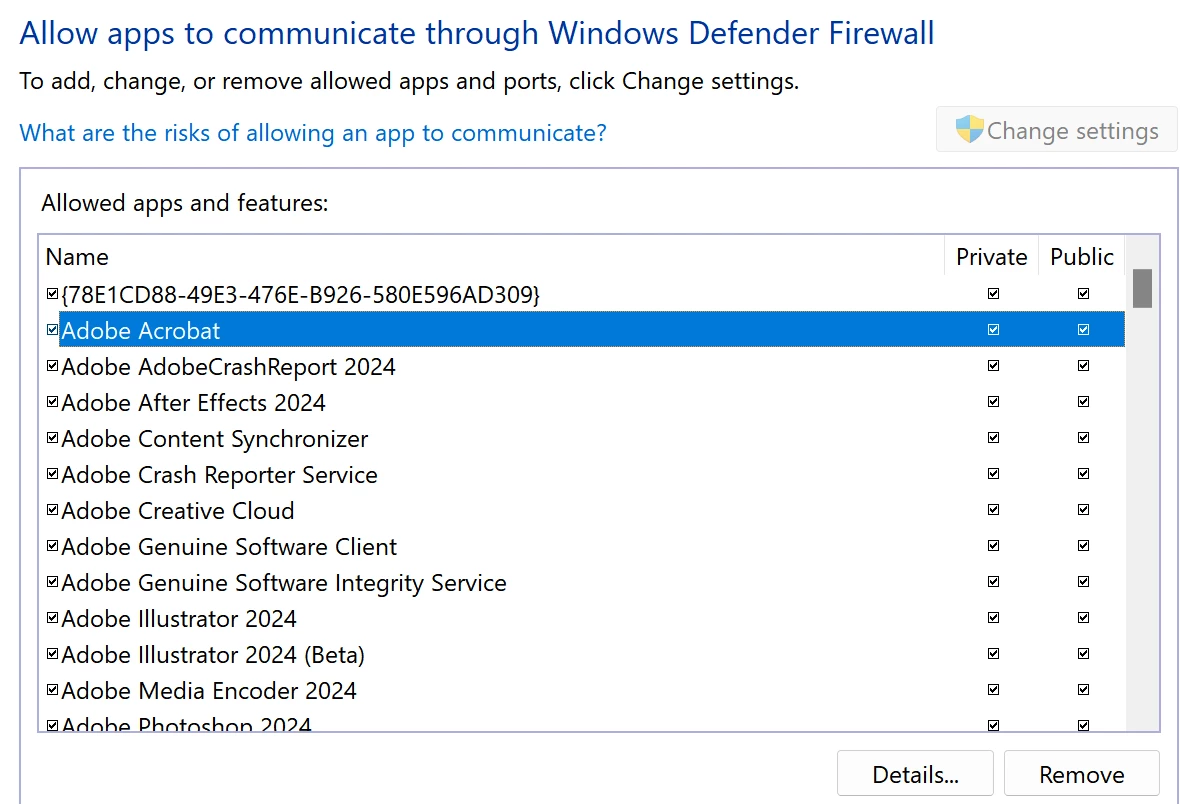Toggle Public checkbox for Genuine Software Integrity Service
Image resolution: width=1180 pixels, height=804 pixels.
click(x=1084, y=582)
